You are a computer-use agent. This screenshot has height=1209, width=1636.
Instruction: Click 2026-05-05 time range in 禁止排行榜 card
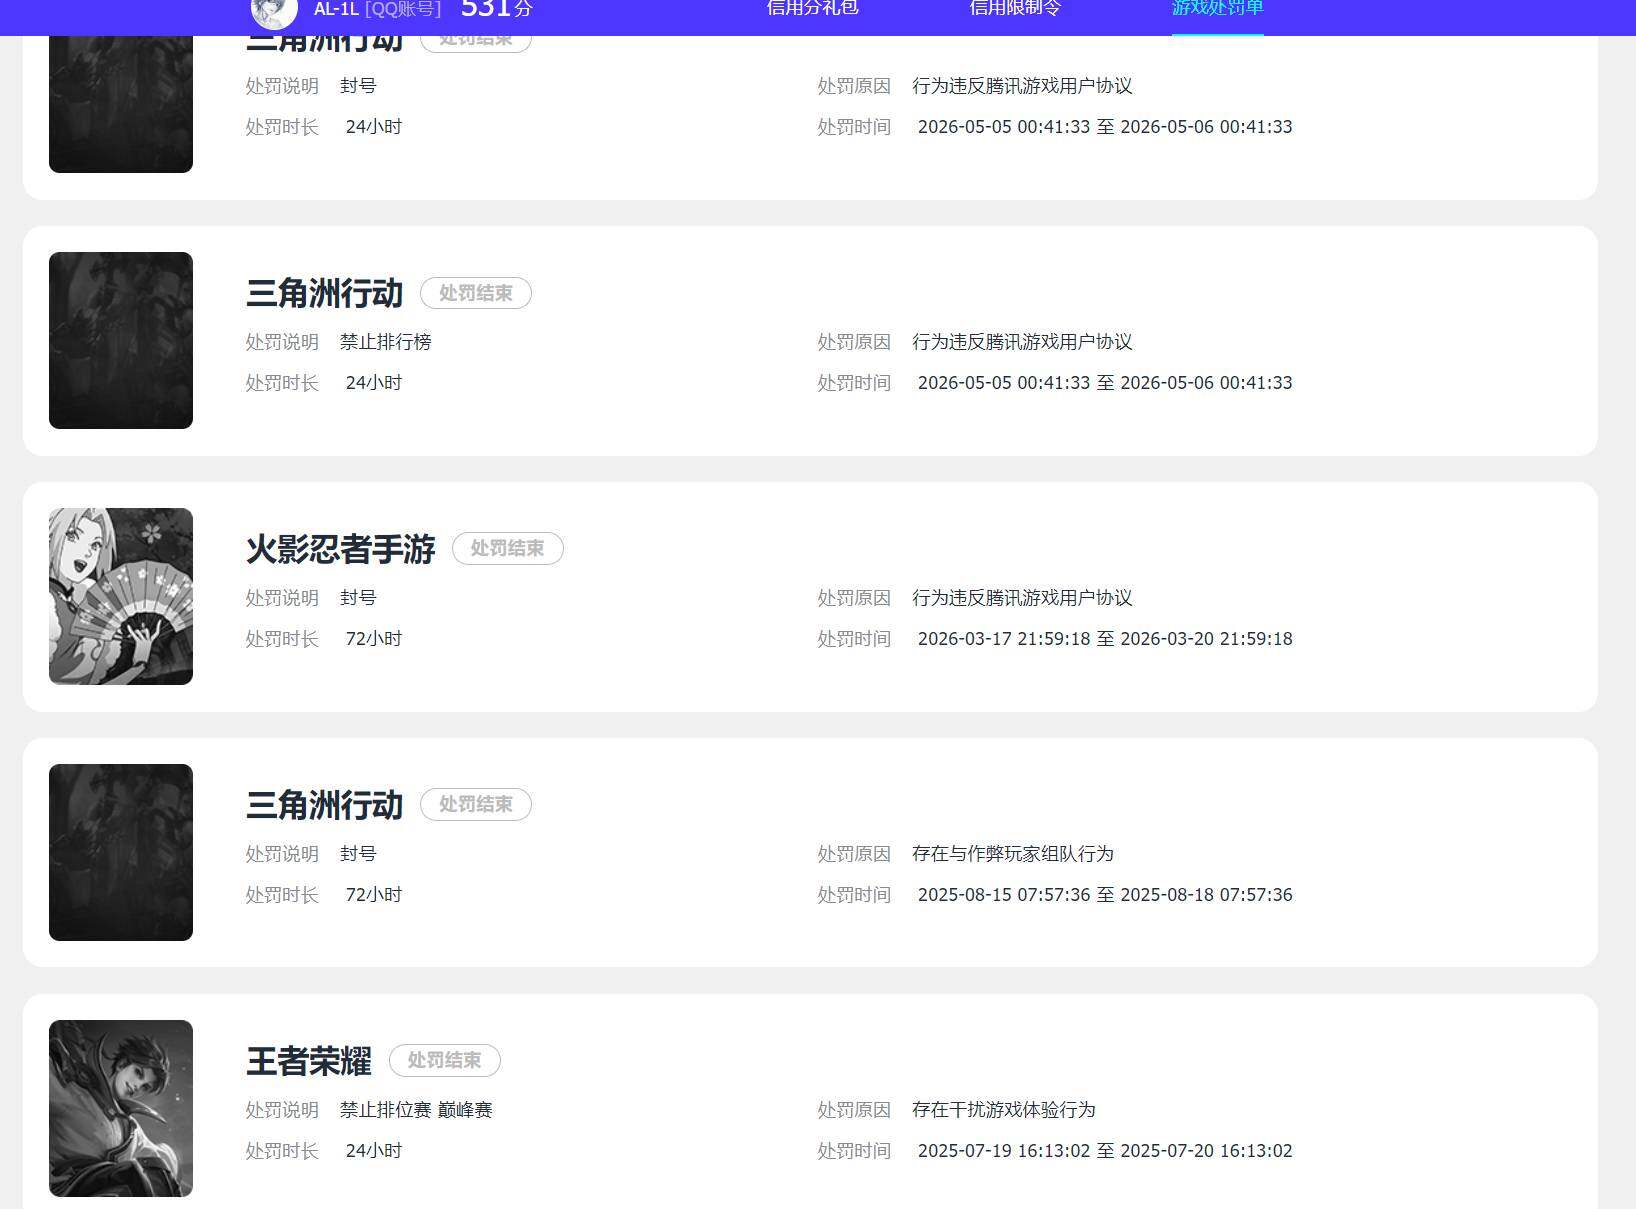[x=1105, y=383]
